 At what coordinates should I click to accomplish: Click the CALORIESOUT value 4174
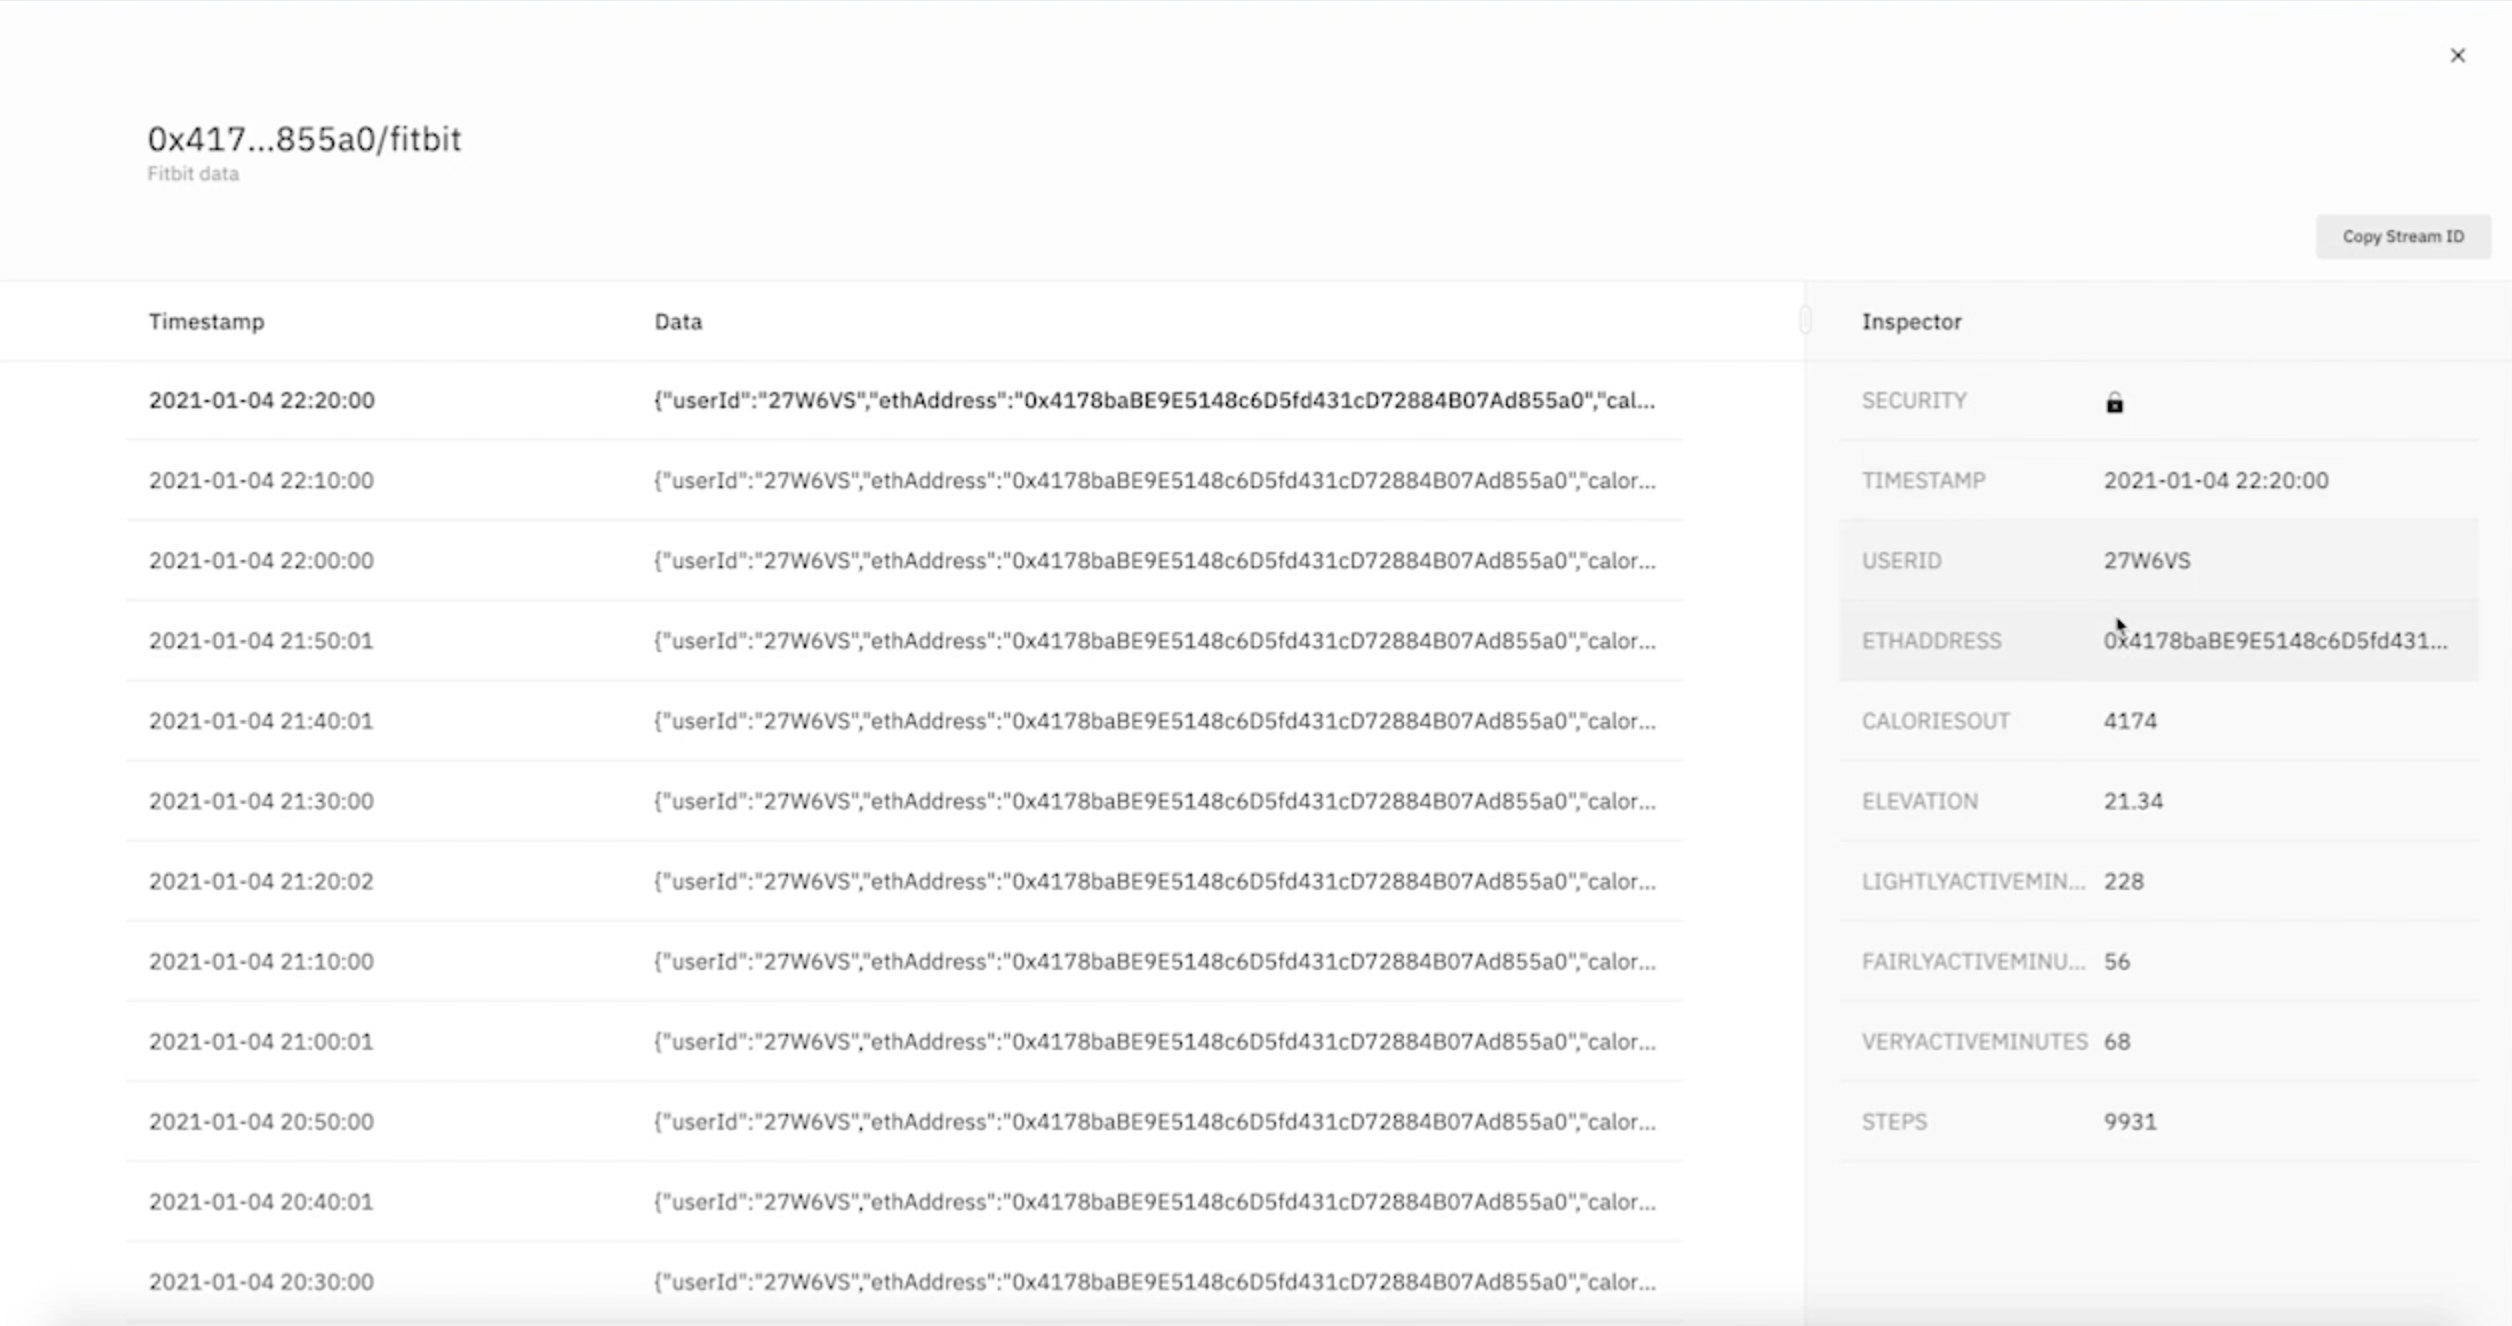tap(2129, 721)
